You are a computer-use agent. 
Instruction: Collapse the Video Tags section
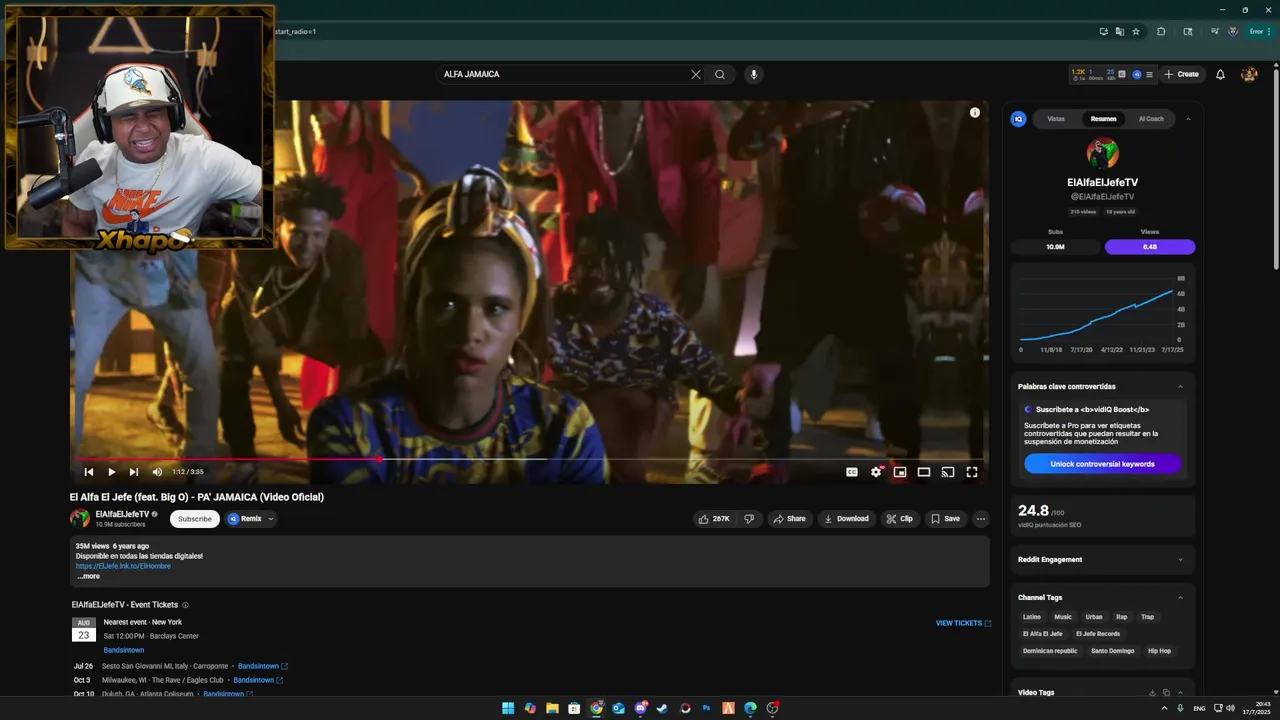pos(1180,693)
